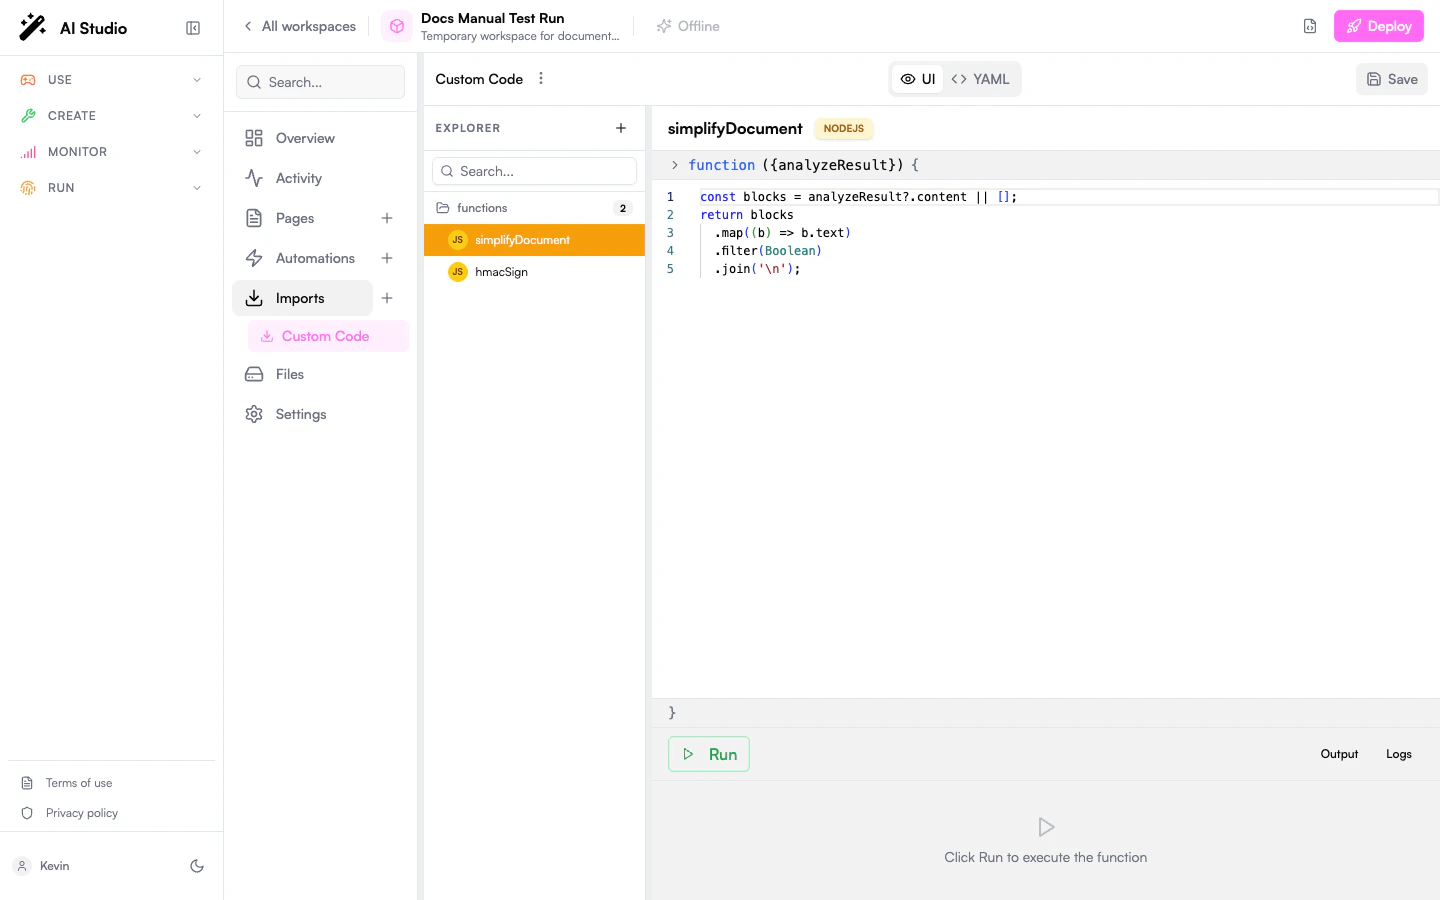Screen dimensions: 1440x900
Task: Run the function with Run button
Action: [x=709, y=754]
